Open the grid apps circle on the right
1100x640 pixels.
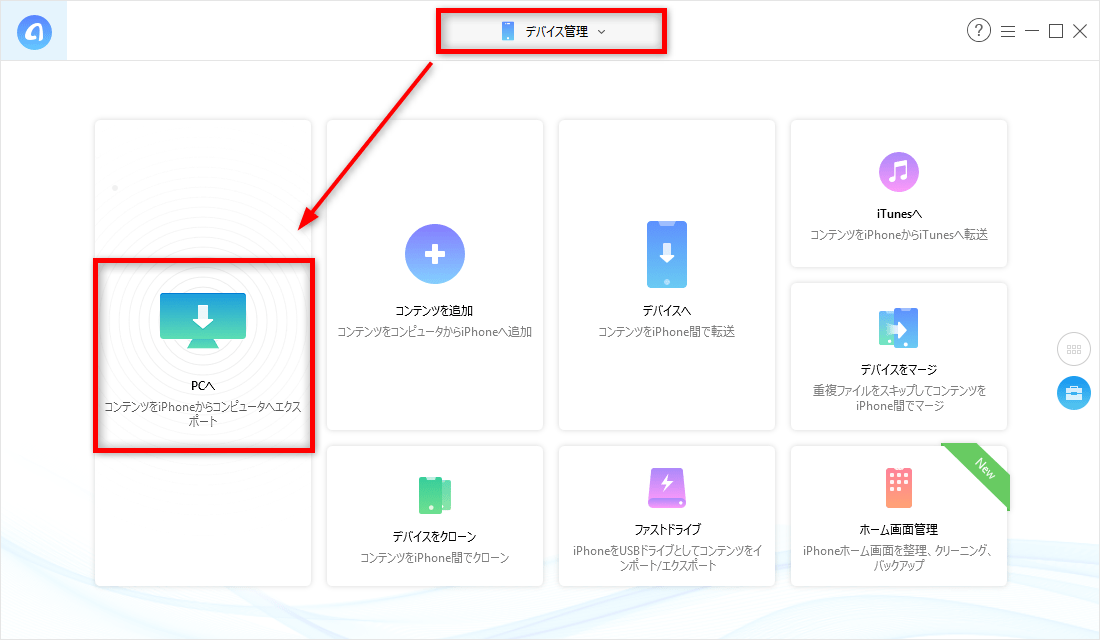(x=1074, y=349)
